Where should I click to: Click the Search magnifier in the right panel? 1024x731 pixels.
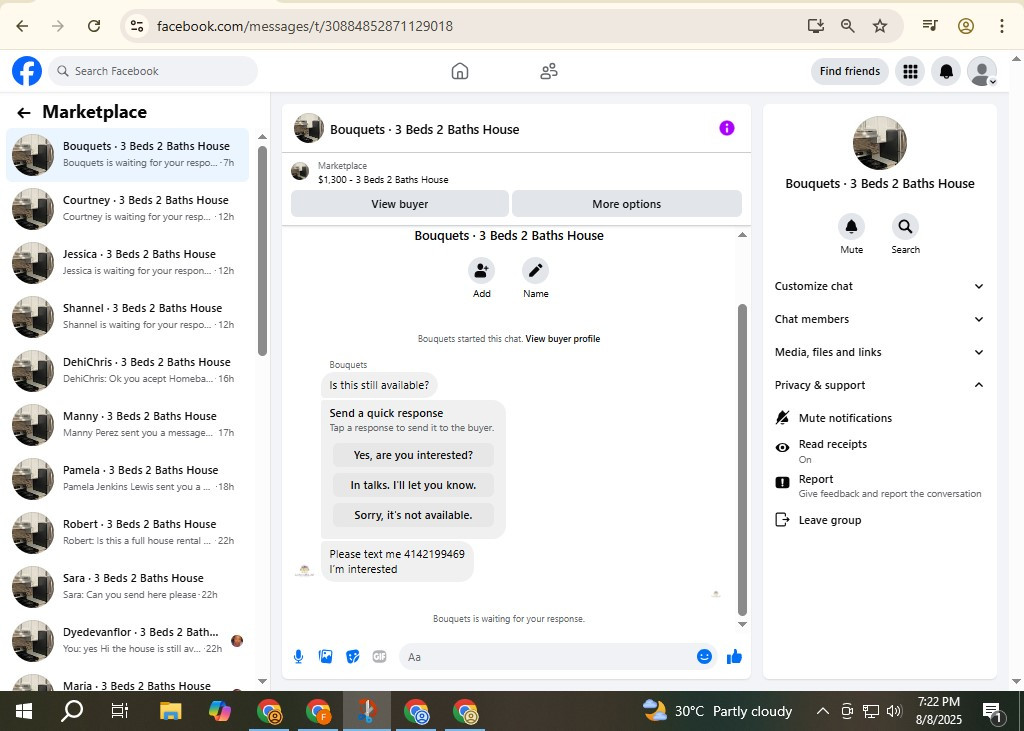click(x=905, y=227)
